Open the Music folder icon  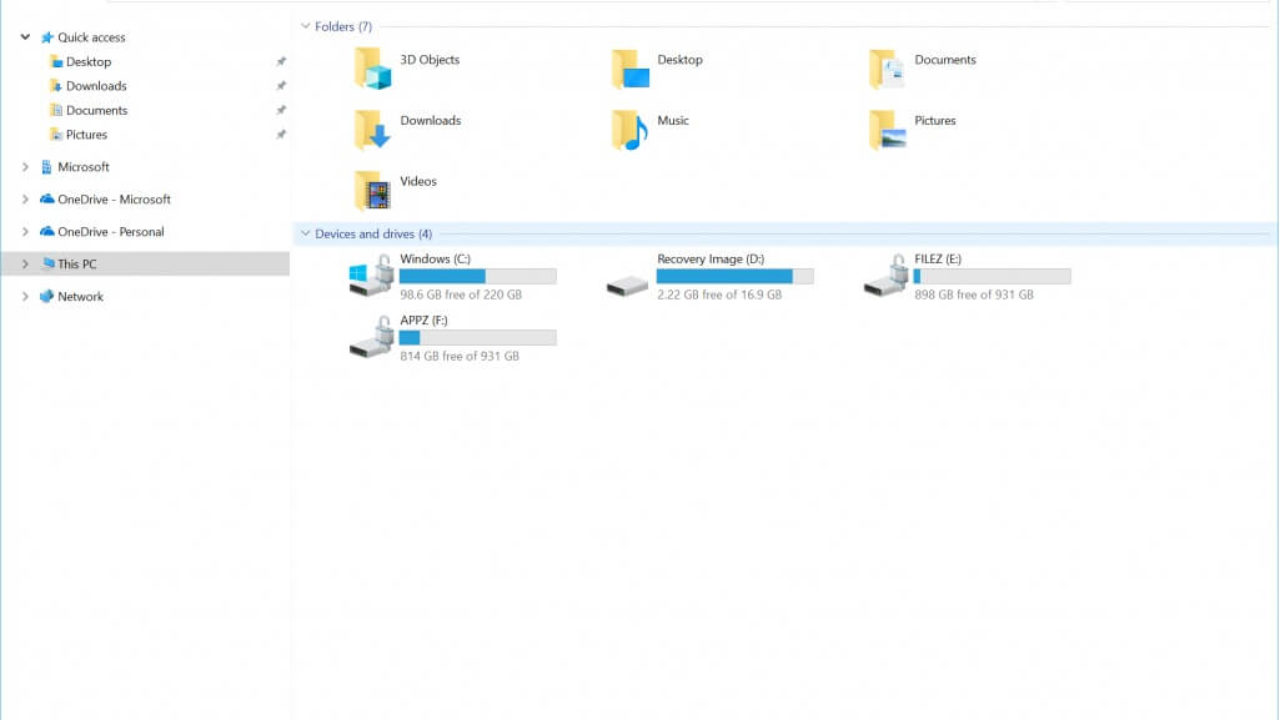click(x=630, y=130)
